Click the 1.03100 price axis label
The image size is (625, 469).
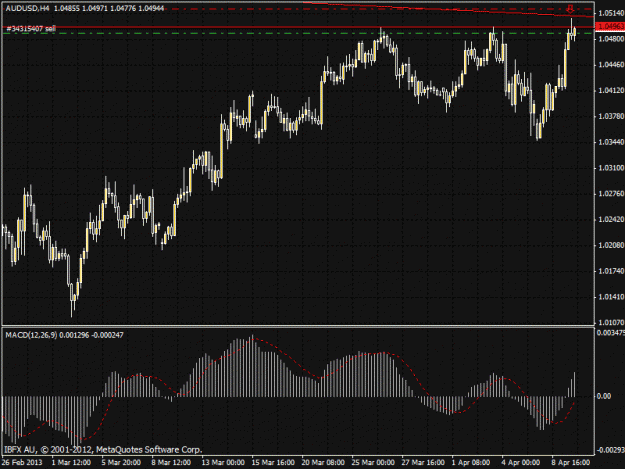point(611,168)
